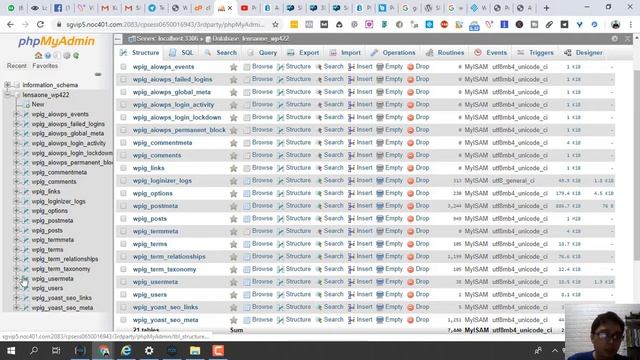Click the Browse icon for wpig_loginizer_logs

(247, 181)
